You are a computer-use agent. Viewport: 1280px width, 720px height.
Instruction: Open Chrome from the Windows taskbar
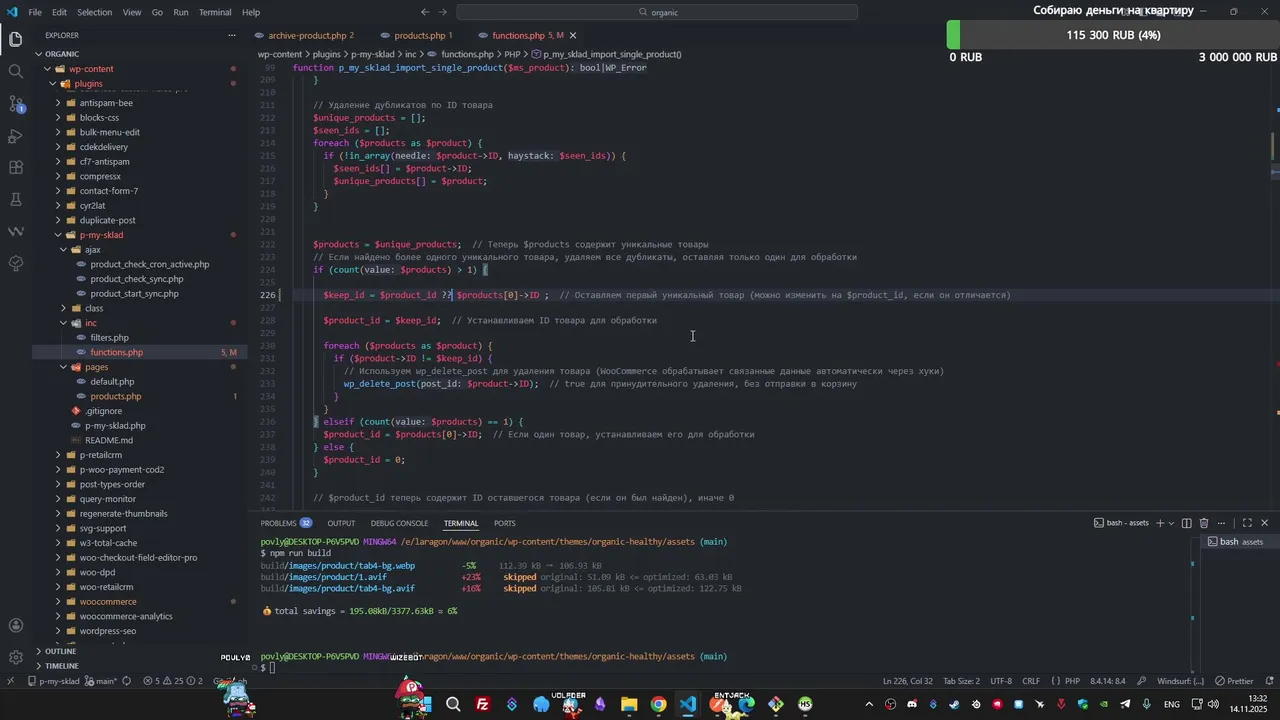658,704
